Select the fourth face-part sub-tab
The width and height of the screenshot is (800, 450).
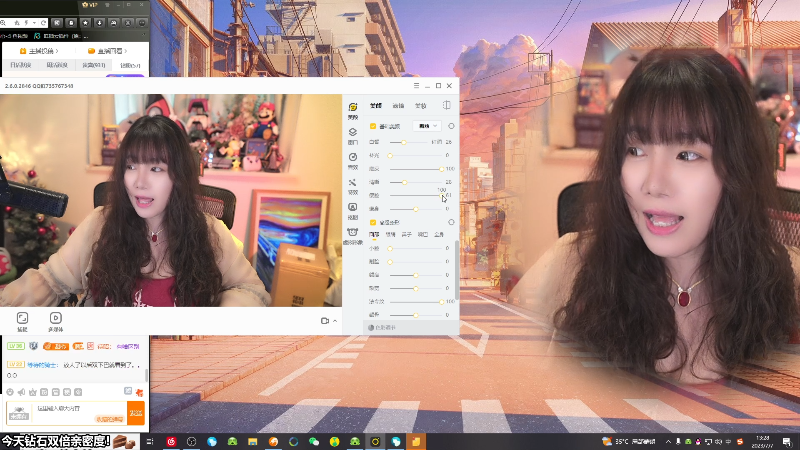click(423, 235)
